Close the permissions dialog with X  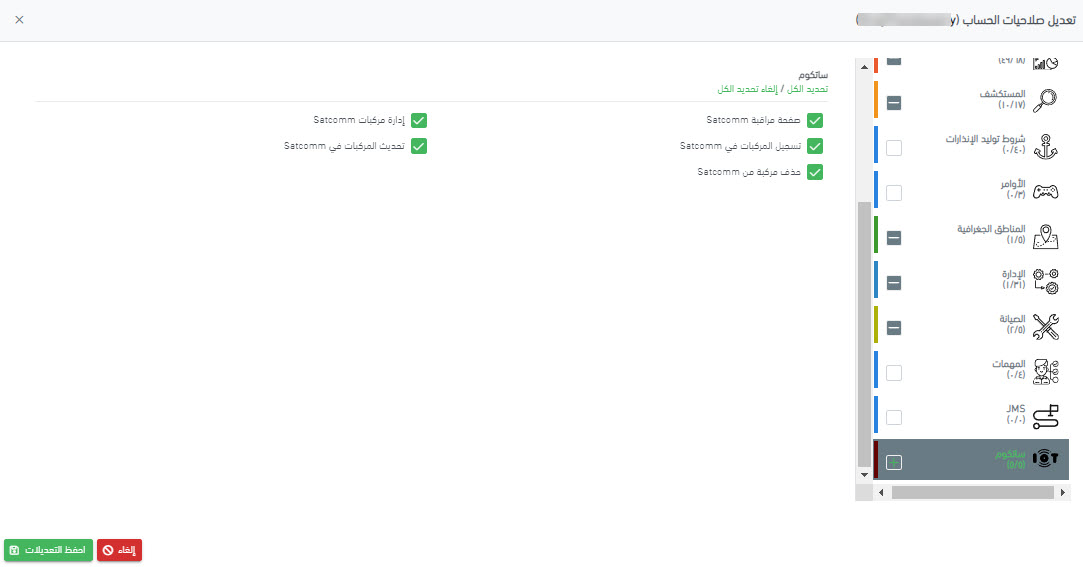(x=19, y=20)
